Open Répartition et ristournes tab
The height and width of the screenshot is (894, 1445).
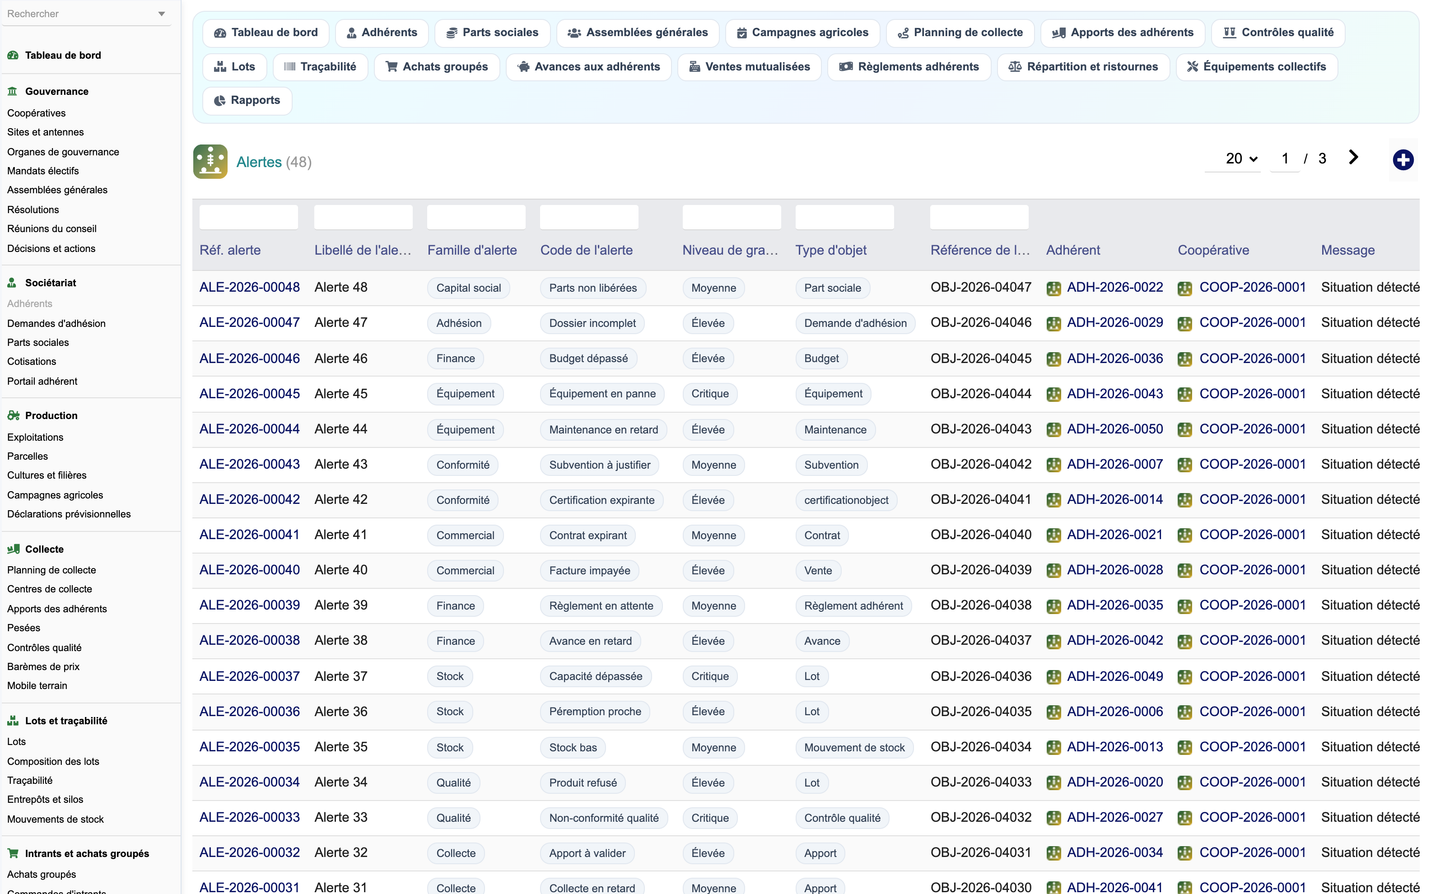click(x=1083, y=67)
